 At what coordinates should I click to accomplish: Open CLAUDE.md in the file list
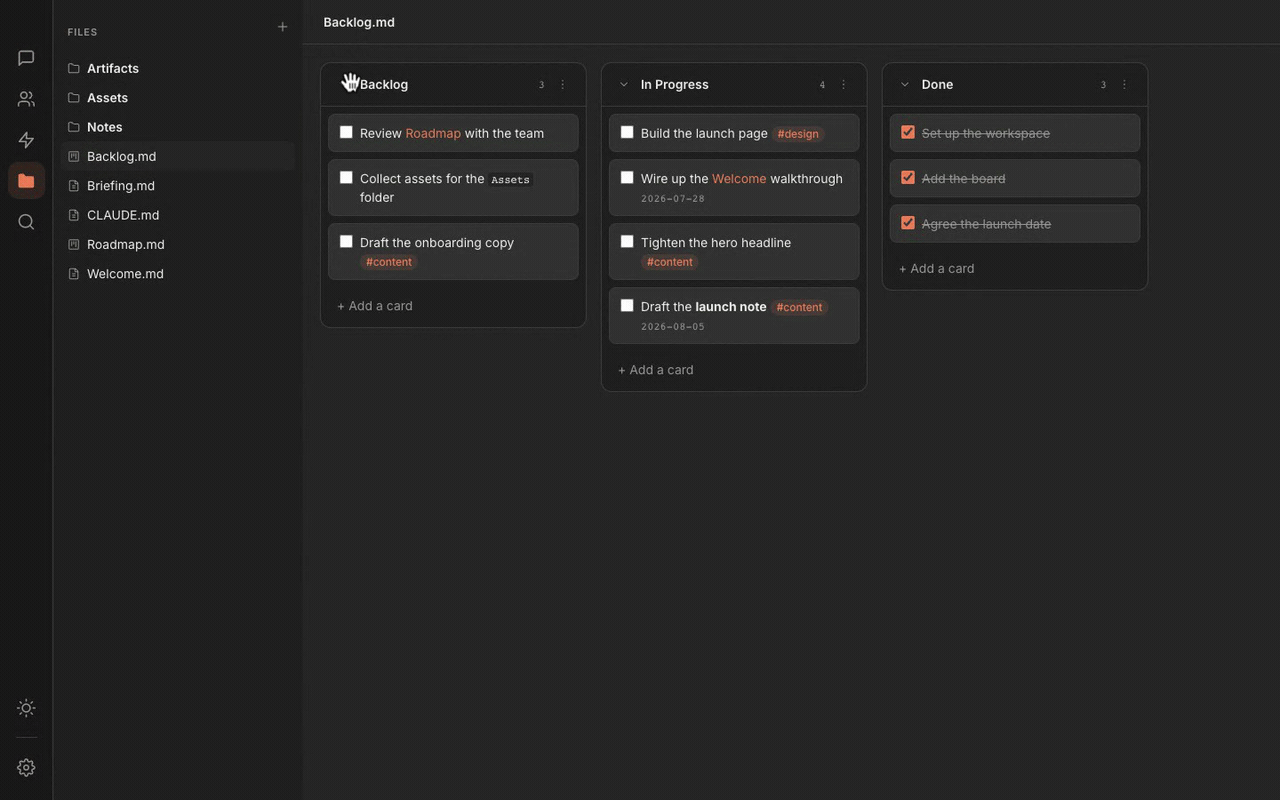tap(177, 215)
